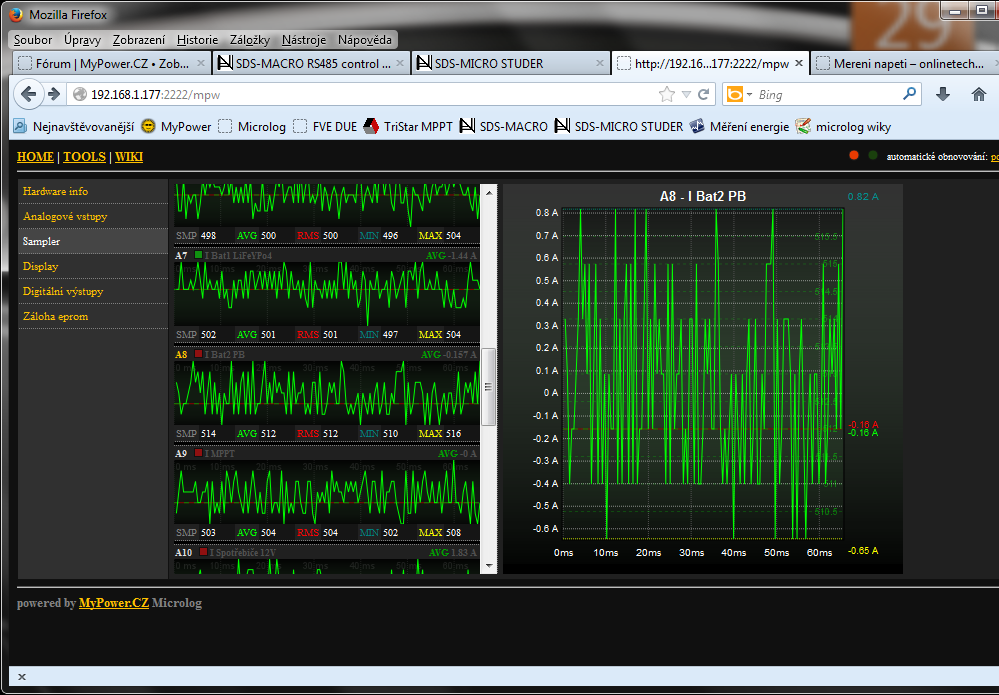
Task: Click the search magnifier icon
Action: point(909,94)
